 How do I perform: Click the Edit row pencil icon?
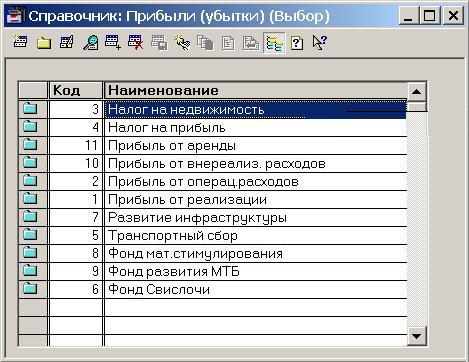(x=66, y=42)
